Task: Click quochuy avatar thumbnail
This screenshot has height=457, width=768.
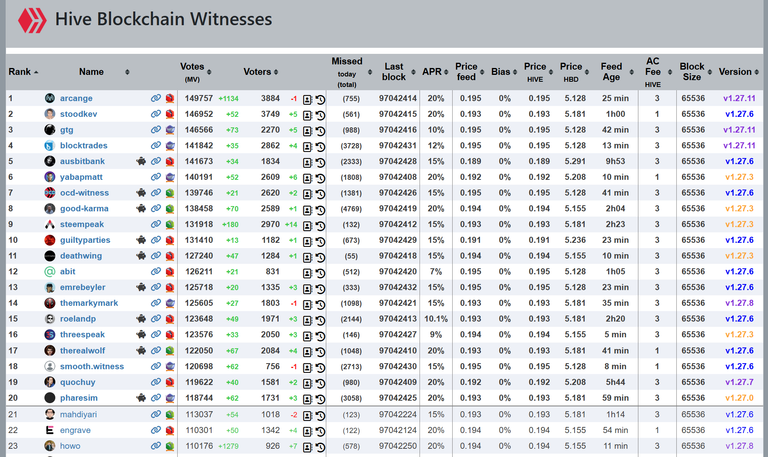Action: 49,382
